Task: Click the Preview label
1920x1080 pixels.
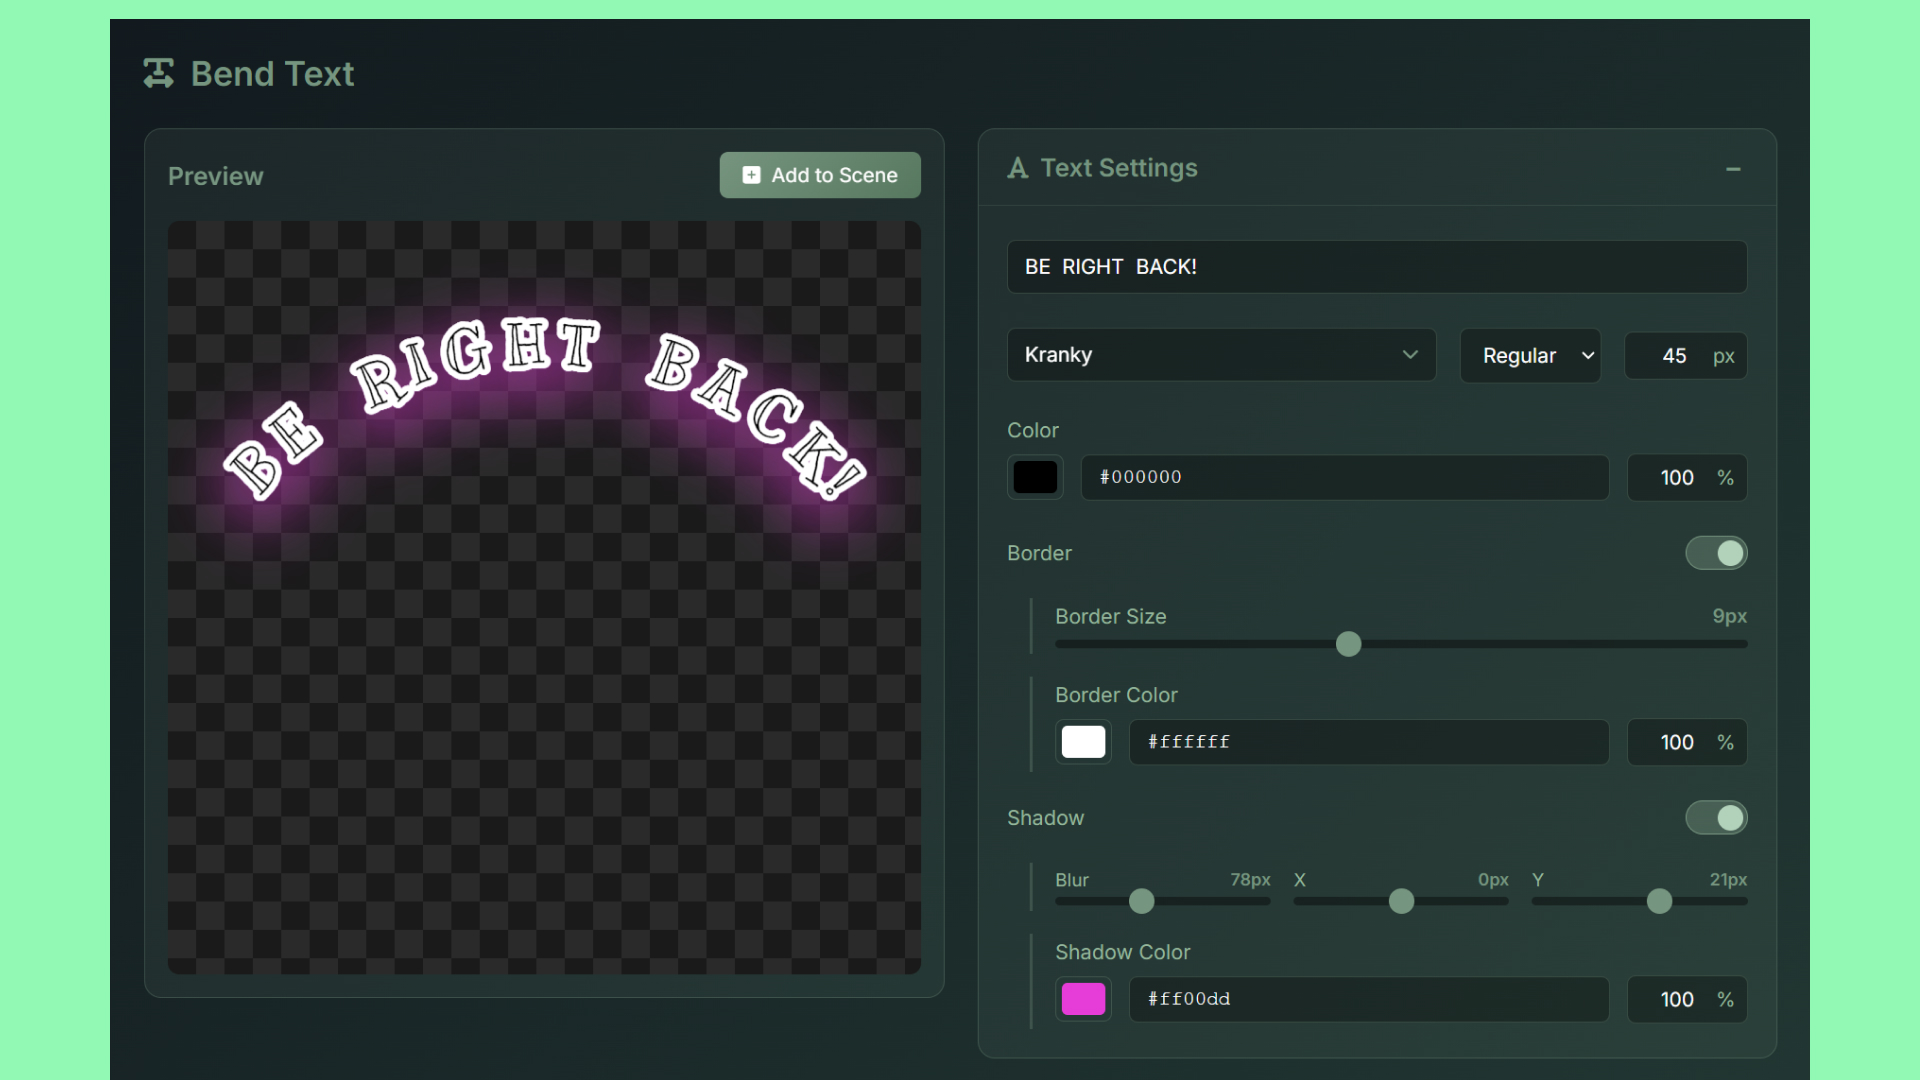Action: coord(215,176)
